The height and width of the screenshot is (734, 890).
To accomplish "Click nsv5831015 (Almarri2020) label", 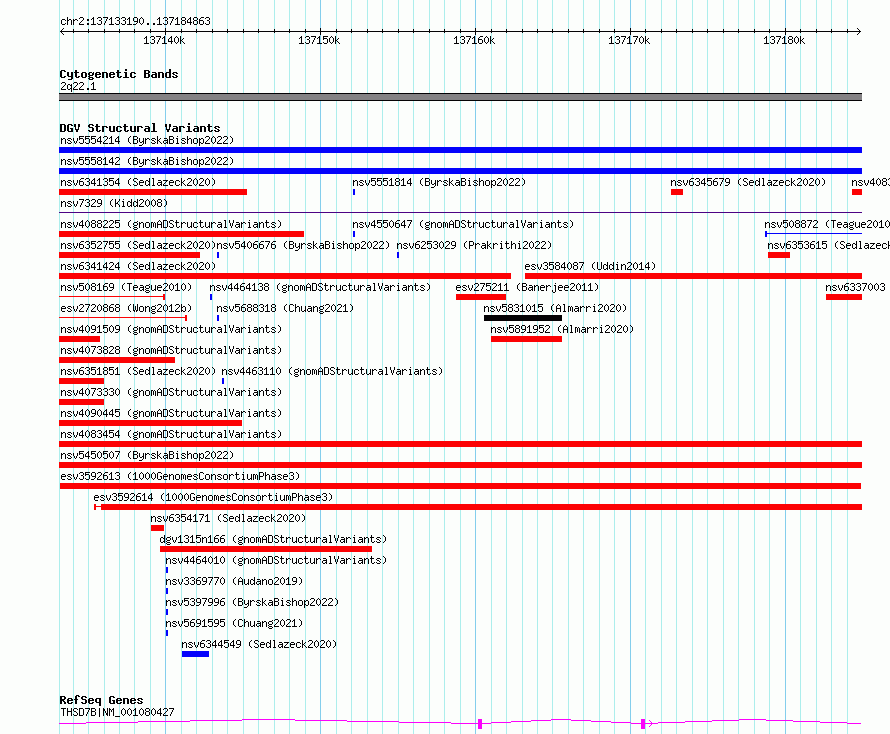I will coord(555,308).
